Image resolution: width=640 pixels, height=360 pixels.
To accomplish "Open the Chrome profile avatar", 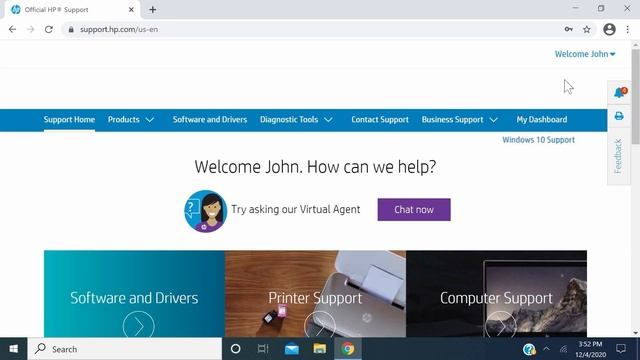I will [x=609, y=29].
